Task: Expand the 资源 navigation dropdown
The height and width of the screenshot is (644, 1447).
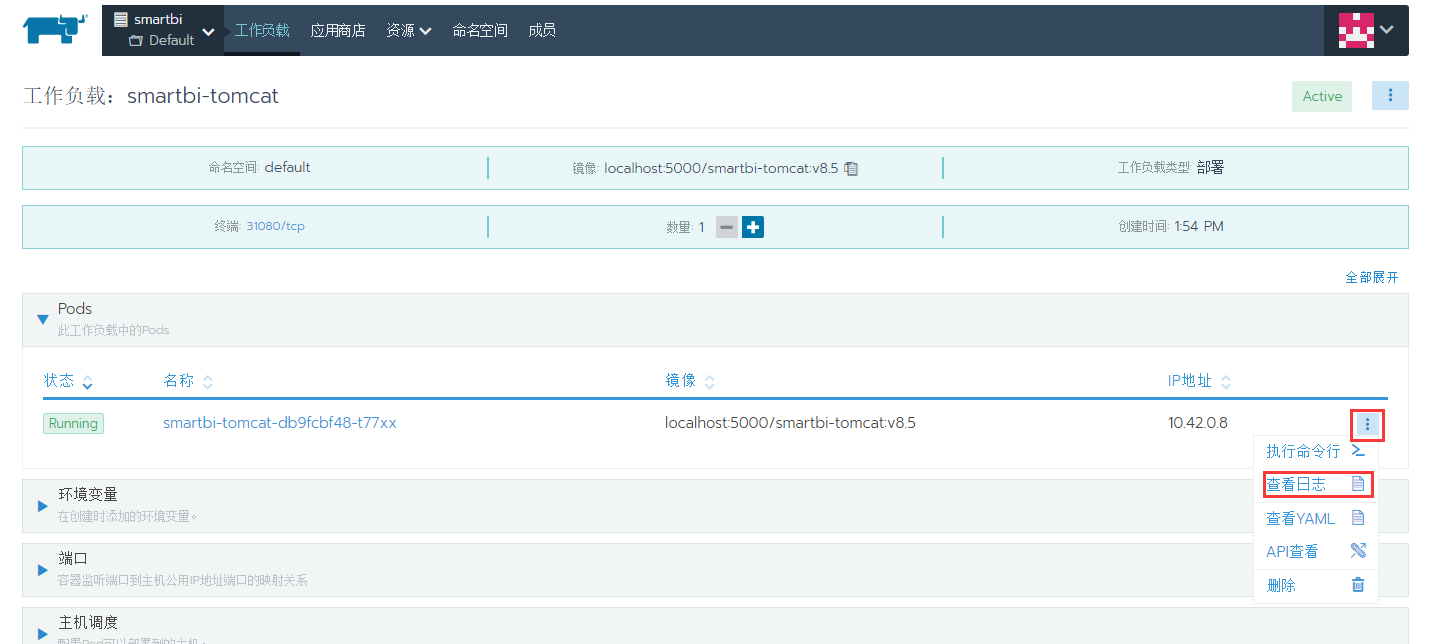Action: click(409, 30)
